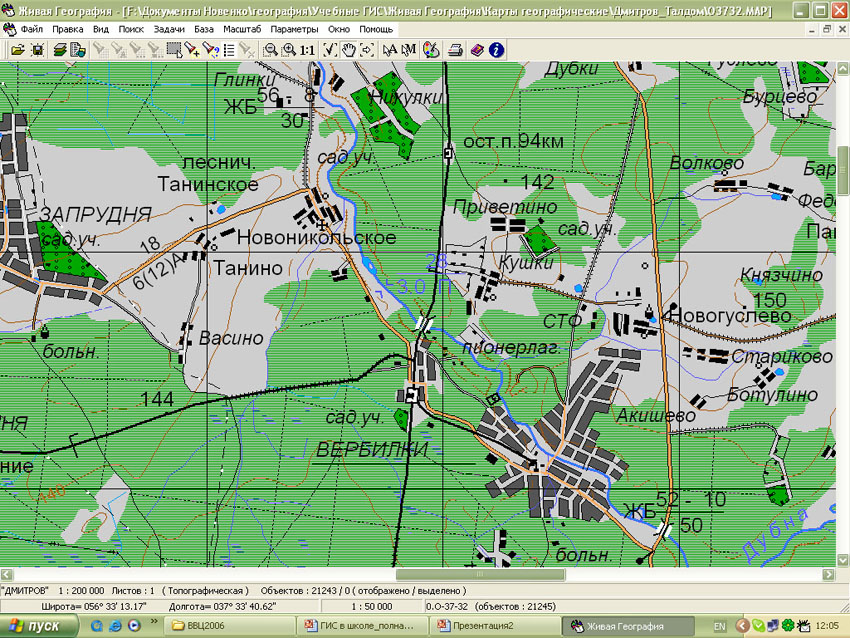Reset map scale with 1:1 button

[x=306, y=49]
